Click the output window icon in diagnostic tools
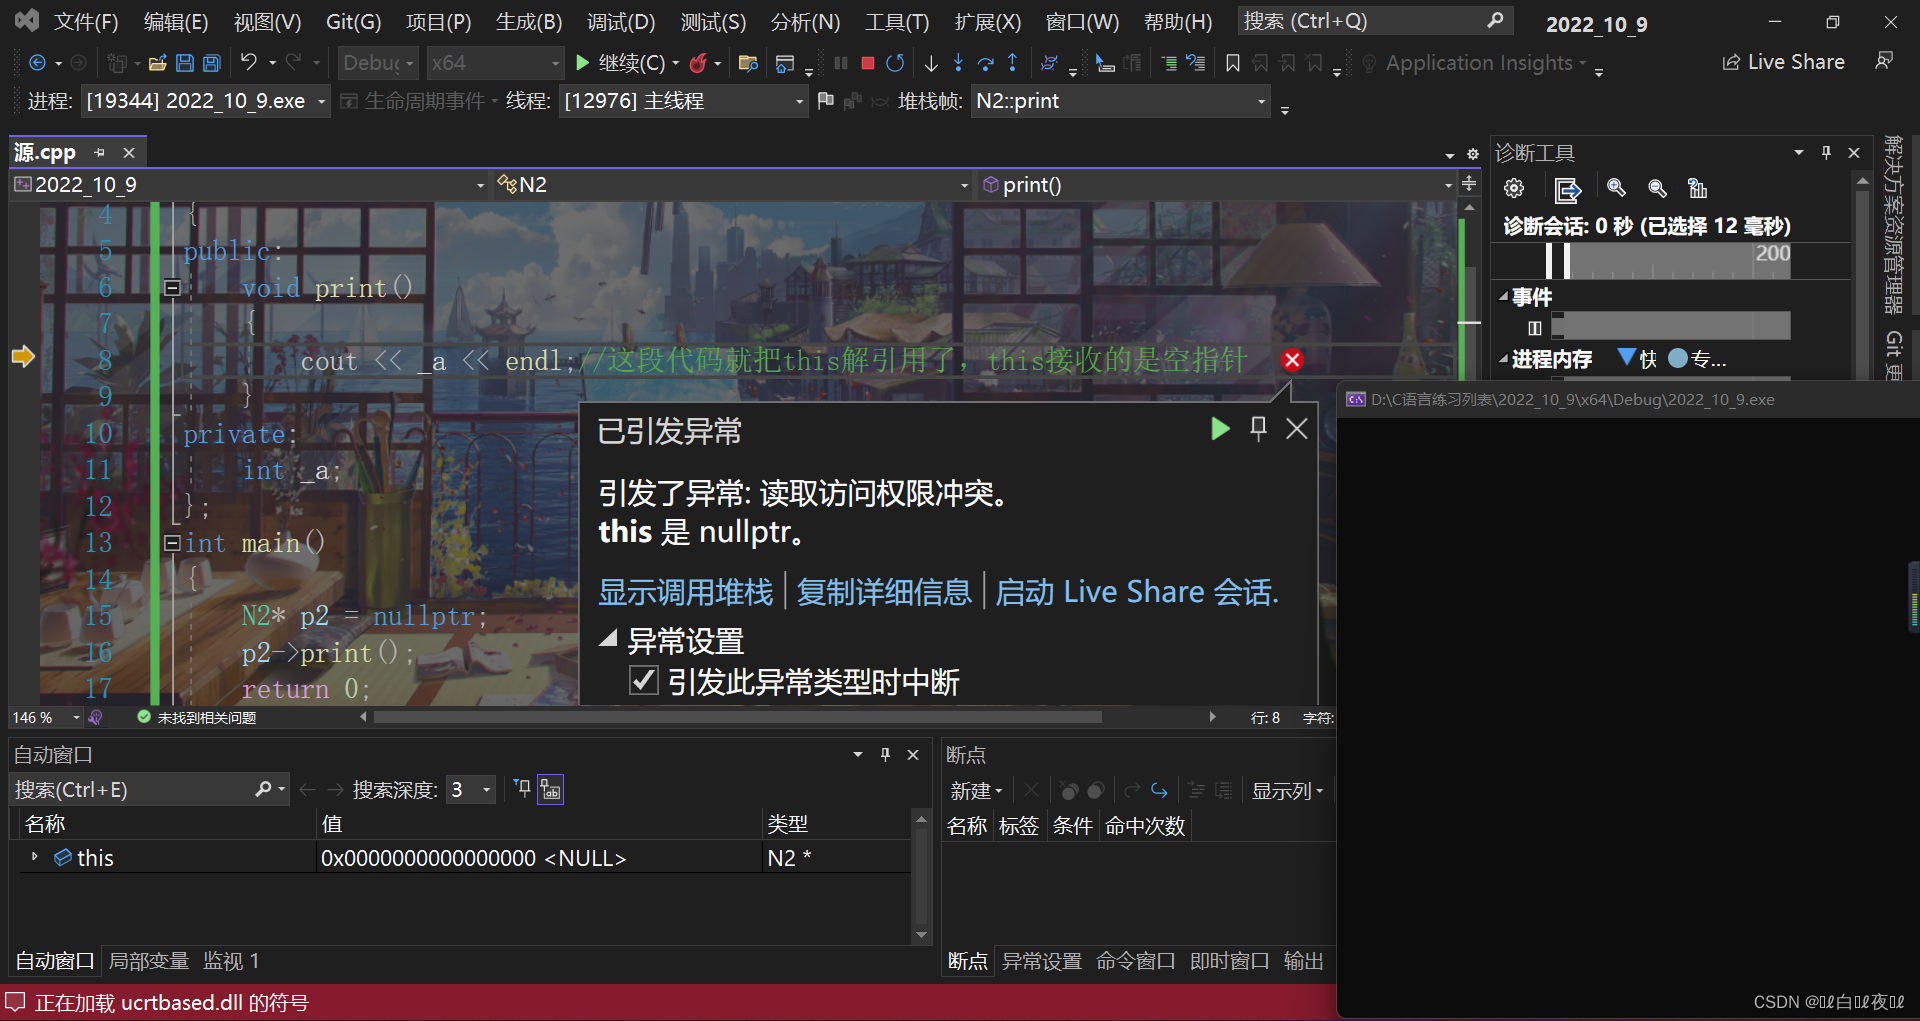Screen dimensions: 1920x1021 (1567, 189)
